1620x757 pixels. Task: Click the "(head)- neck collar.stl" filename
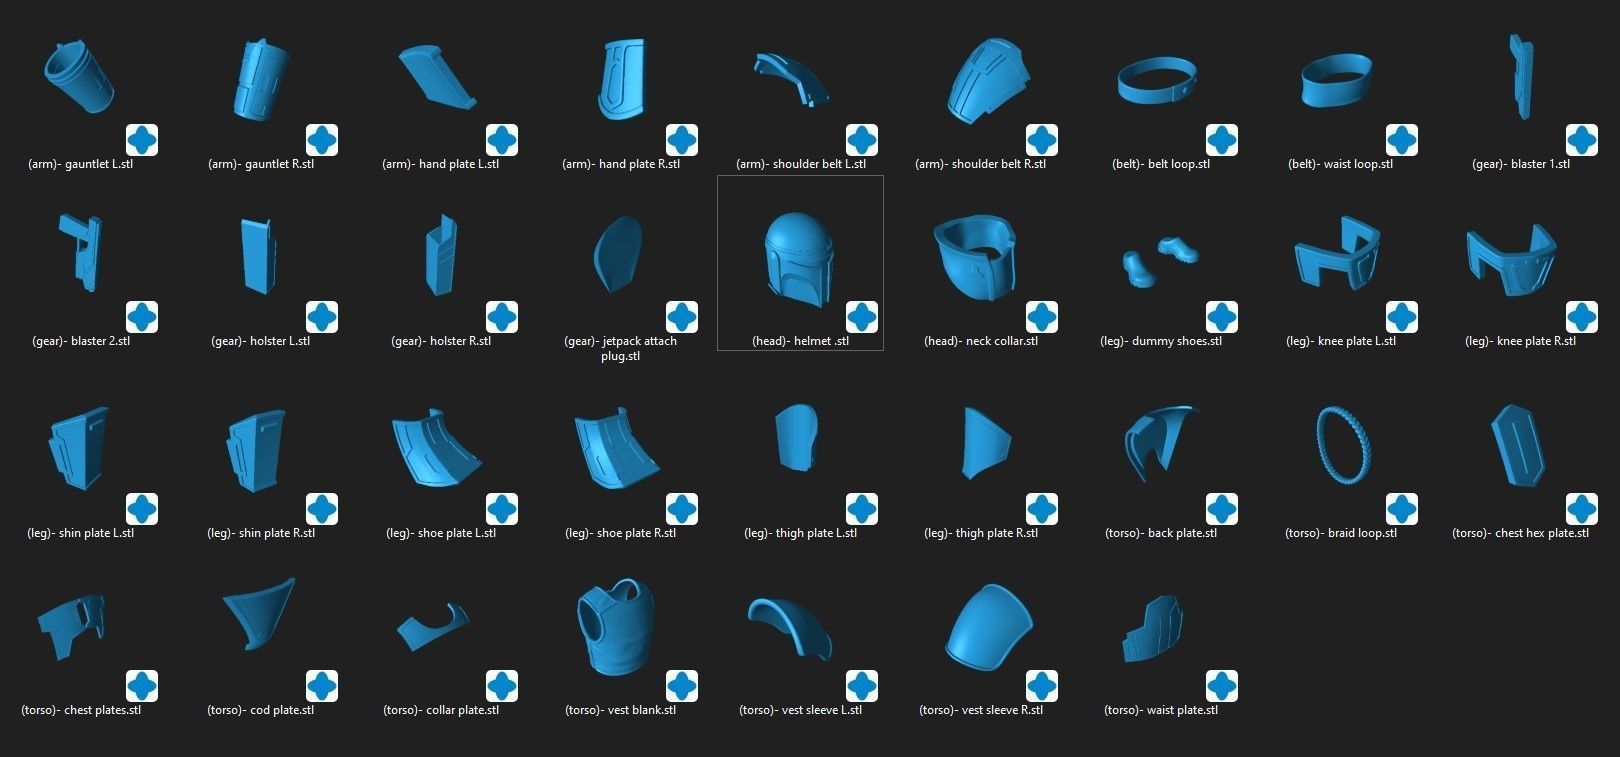click(x=981, y=341)
